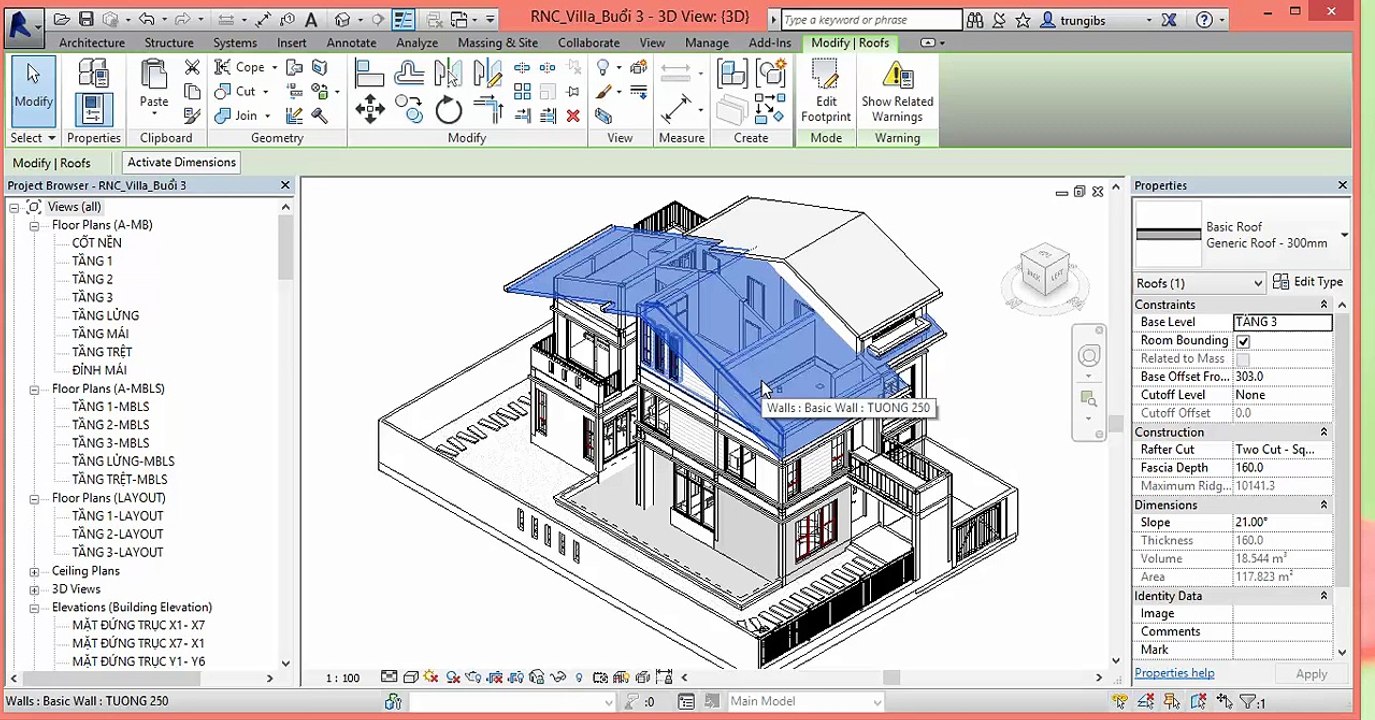Expand the Ceiling Plans tree node
Screen dimensions: 1375x720
click(x=34, y=572)
